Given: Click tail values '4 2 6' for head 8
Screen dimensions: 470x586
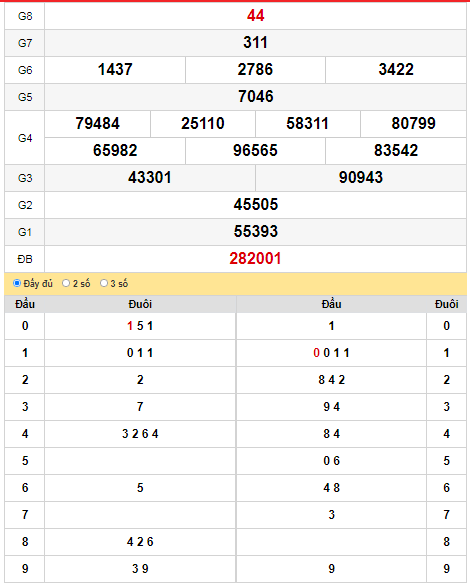Looking at the screenshot, I should coord(140,542).
